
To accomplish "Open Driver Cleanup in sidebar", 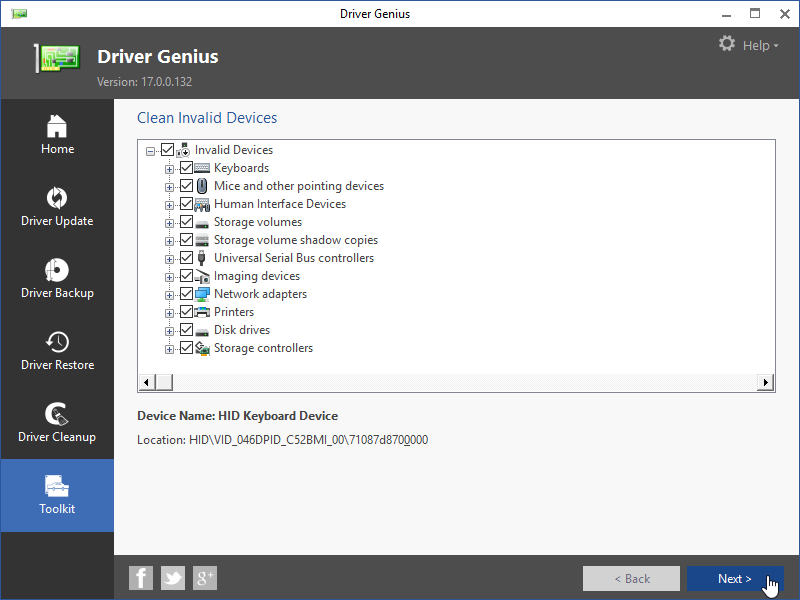I will click(x=57, y=424).
